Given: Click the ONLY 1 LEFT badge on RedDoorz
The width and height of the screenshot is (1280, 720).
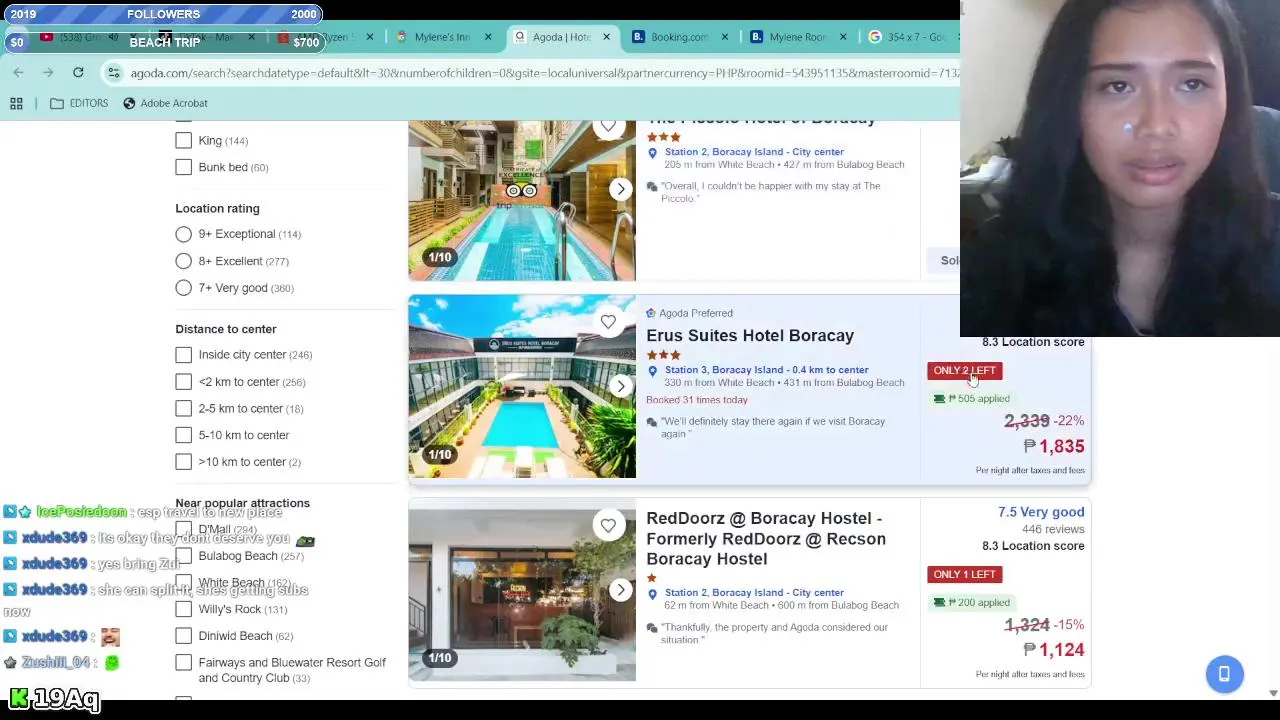Looking at the screenshot, I should point(964,575).
